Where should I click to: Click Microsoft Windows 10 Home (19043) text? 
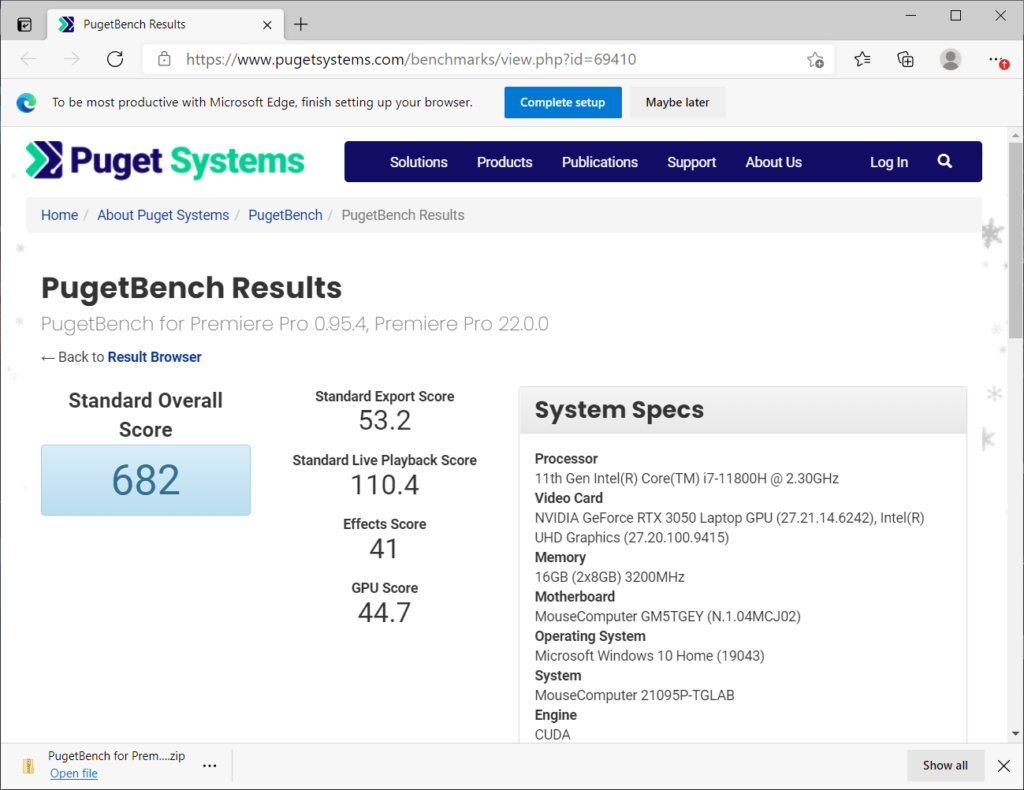coord(649,656)
